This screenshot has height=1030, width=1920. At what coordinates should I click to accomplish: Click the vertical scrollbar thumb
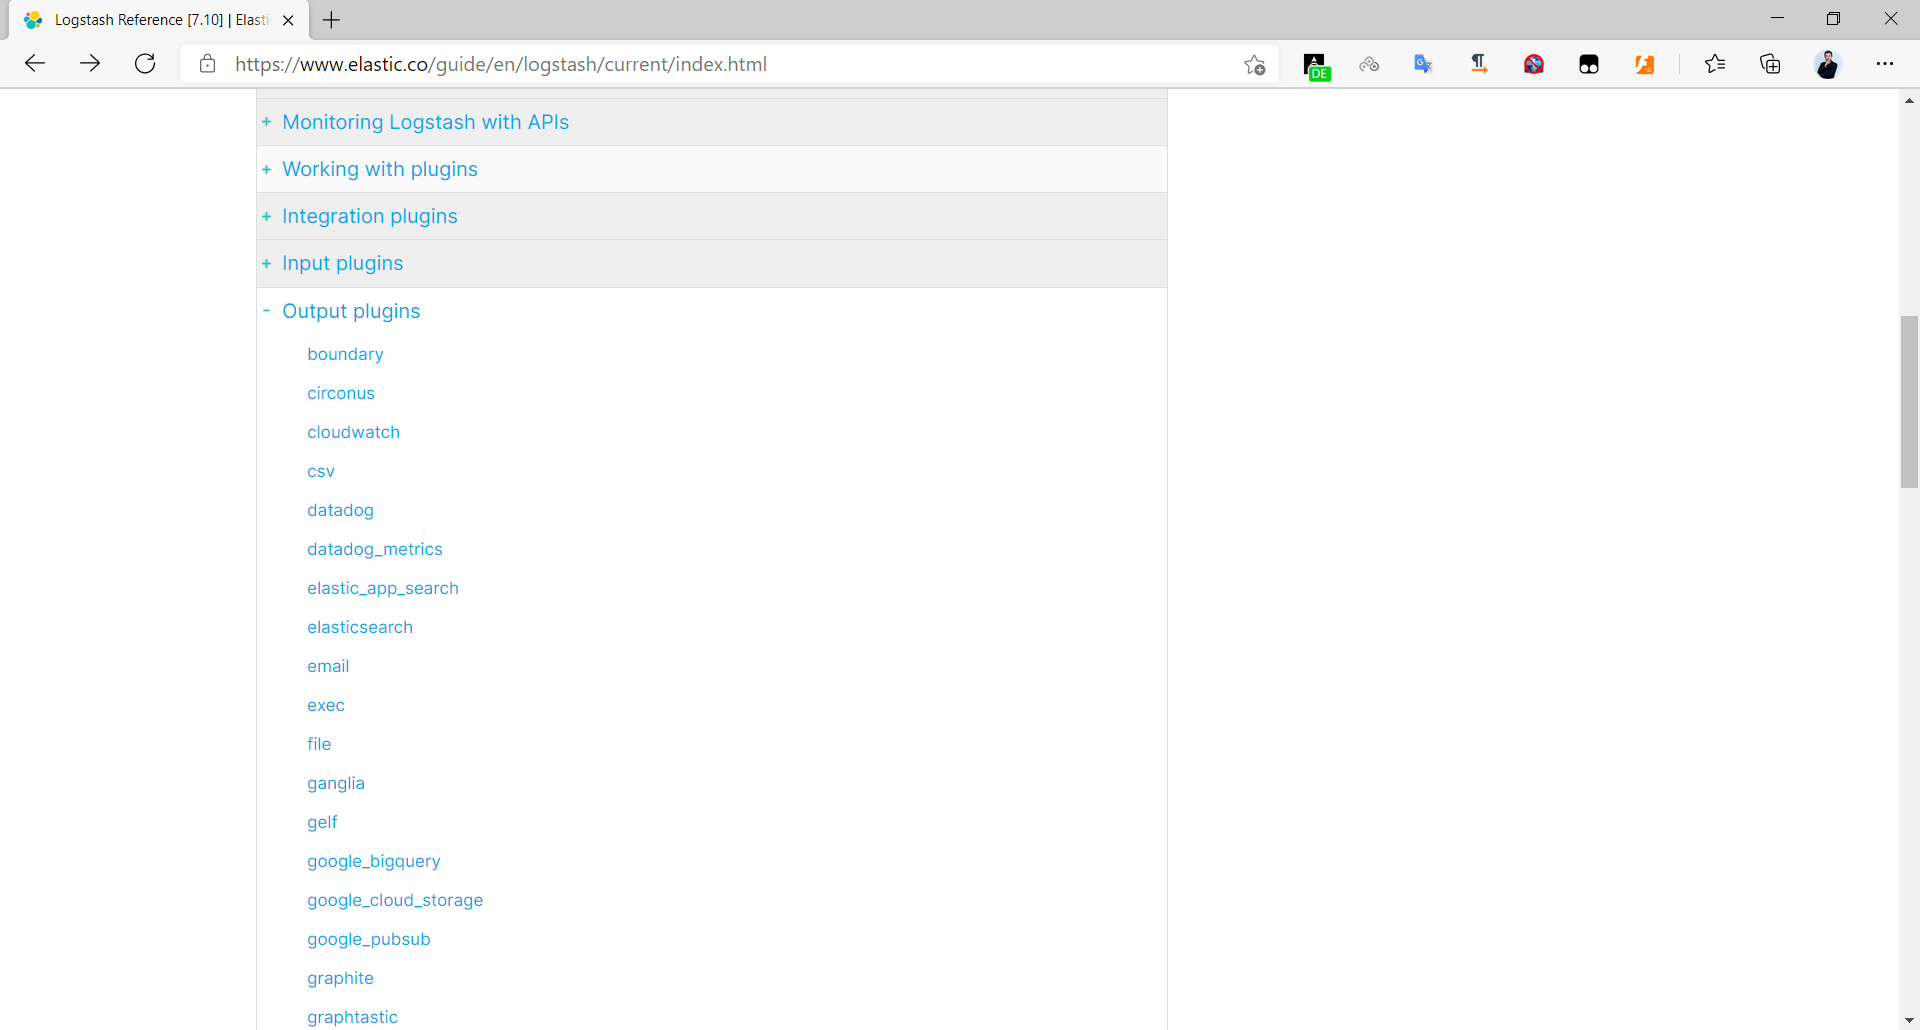click(x=1909, y=401)
